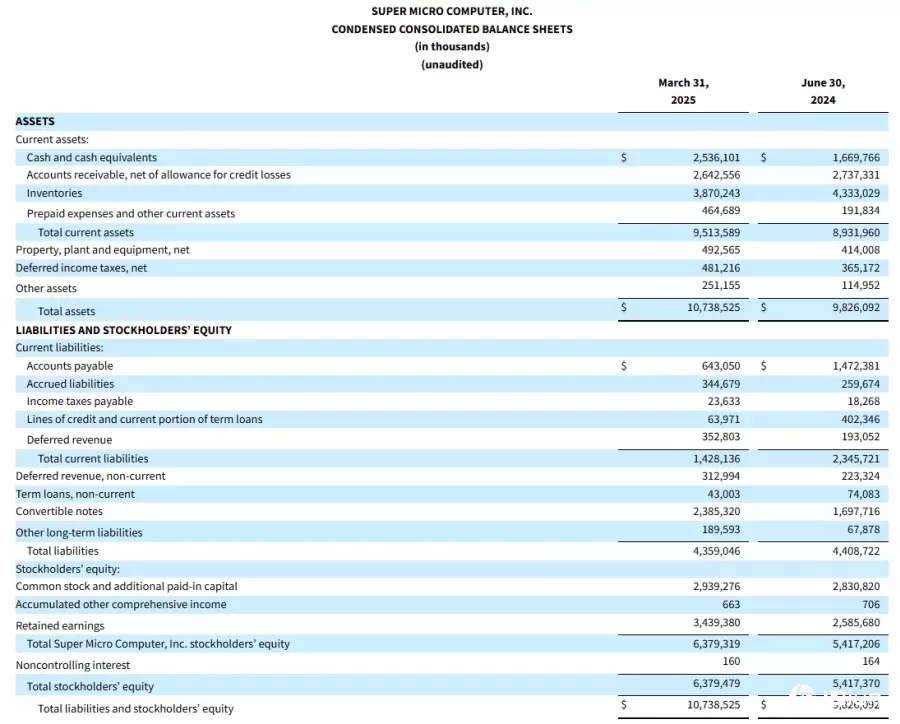Click the "Accounts payable" row label
Image resolution: width=900 pixels, height=724 pixels.
69,366
